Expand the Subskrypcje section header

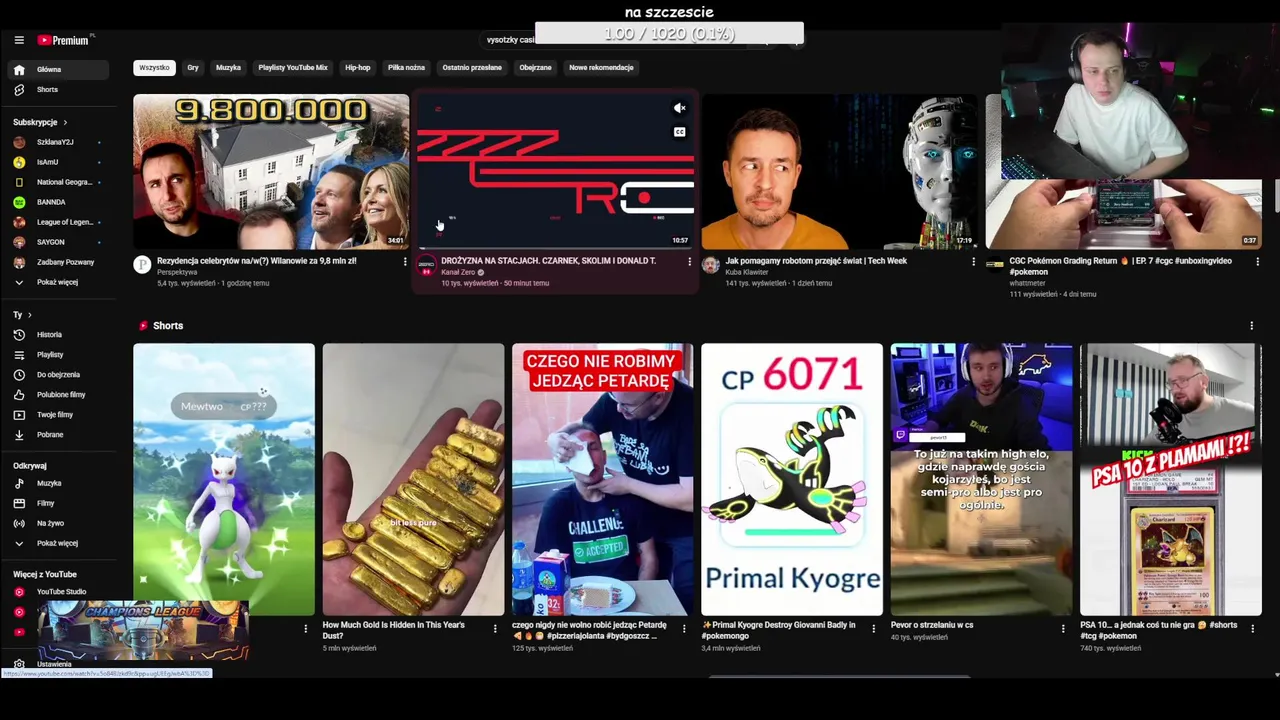[40, 122]
